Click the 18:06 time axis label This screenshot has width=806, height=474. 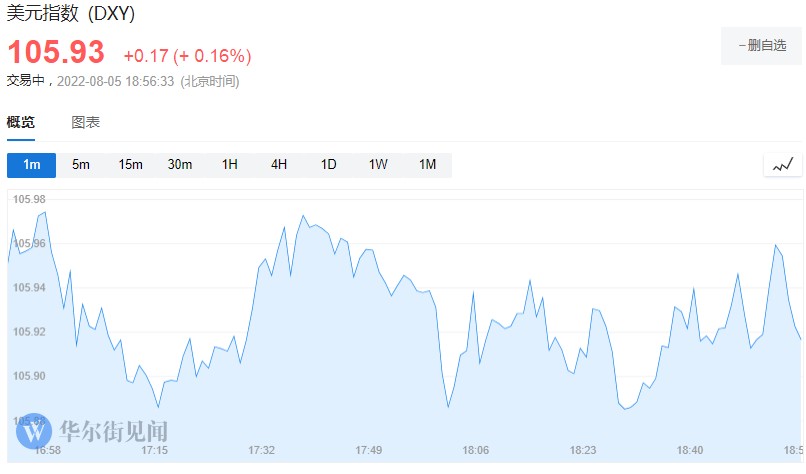(x=475, y=451)
